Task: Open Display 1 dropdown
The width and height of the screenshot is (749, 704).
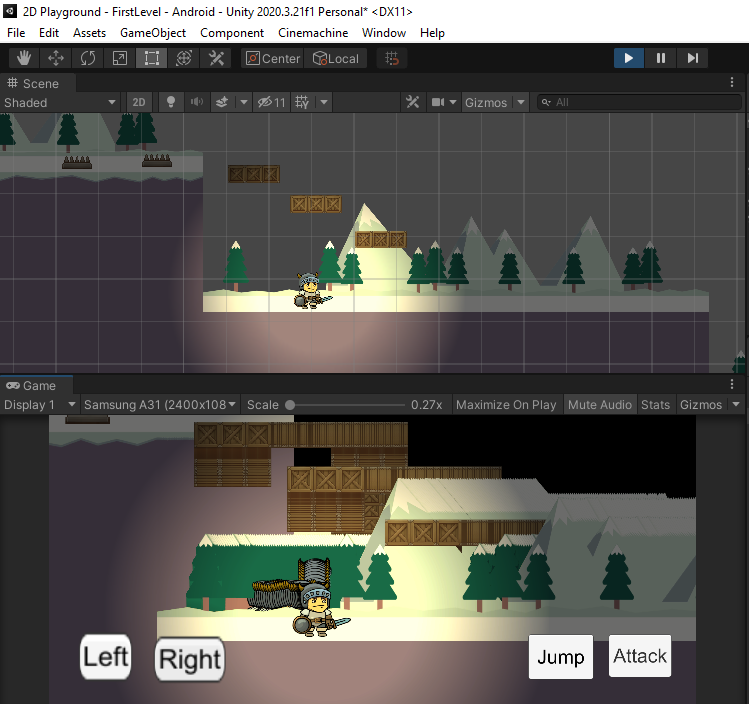Action: (x=39, y=405)
